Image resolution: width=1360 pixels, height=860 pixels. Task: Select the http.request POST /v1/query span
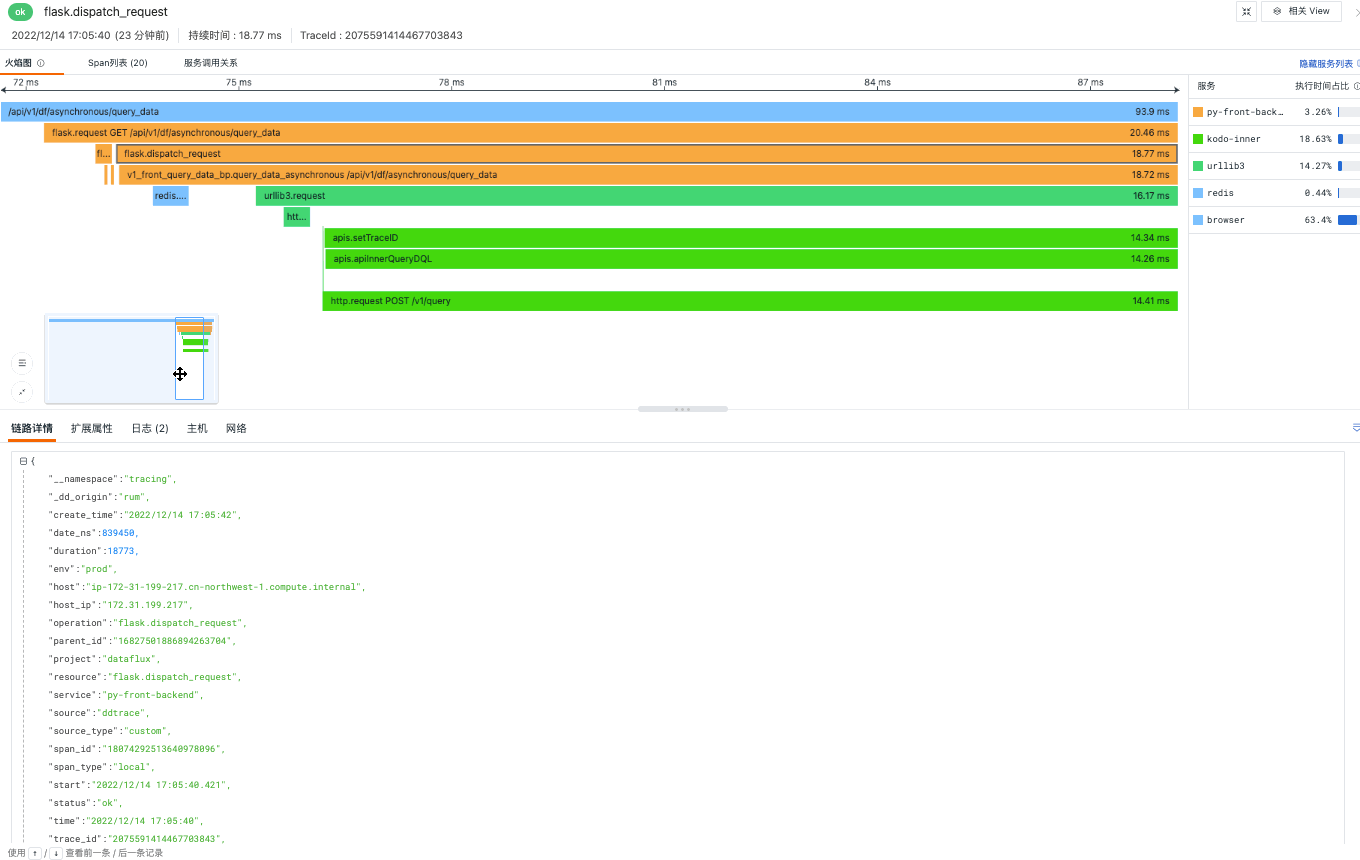(x=750, y=301)
